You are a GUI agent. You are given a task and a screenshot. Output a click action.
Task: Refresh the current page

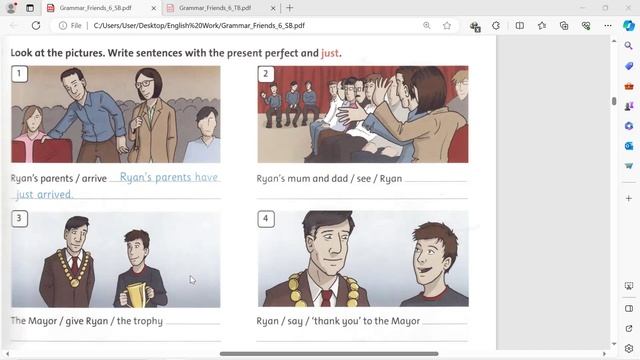click(36, 25)
